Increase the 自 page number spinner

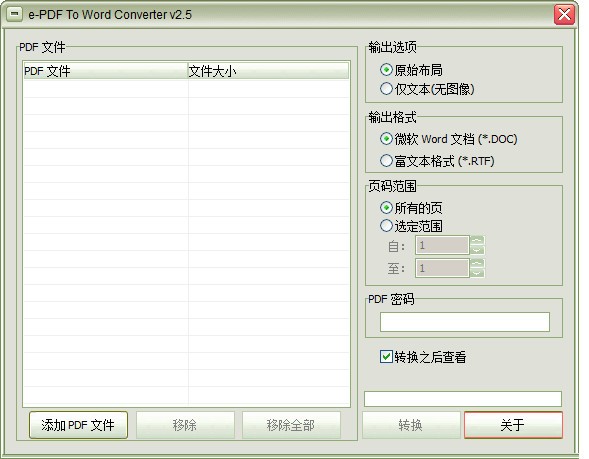coord(477,241)
